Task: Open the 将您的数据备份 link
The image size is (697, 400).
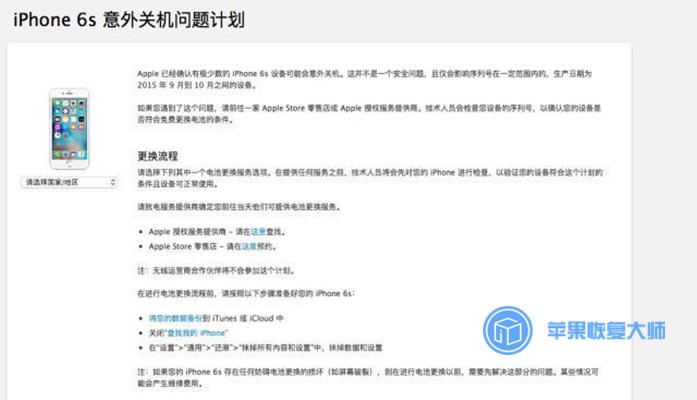Action: point(176,318)
